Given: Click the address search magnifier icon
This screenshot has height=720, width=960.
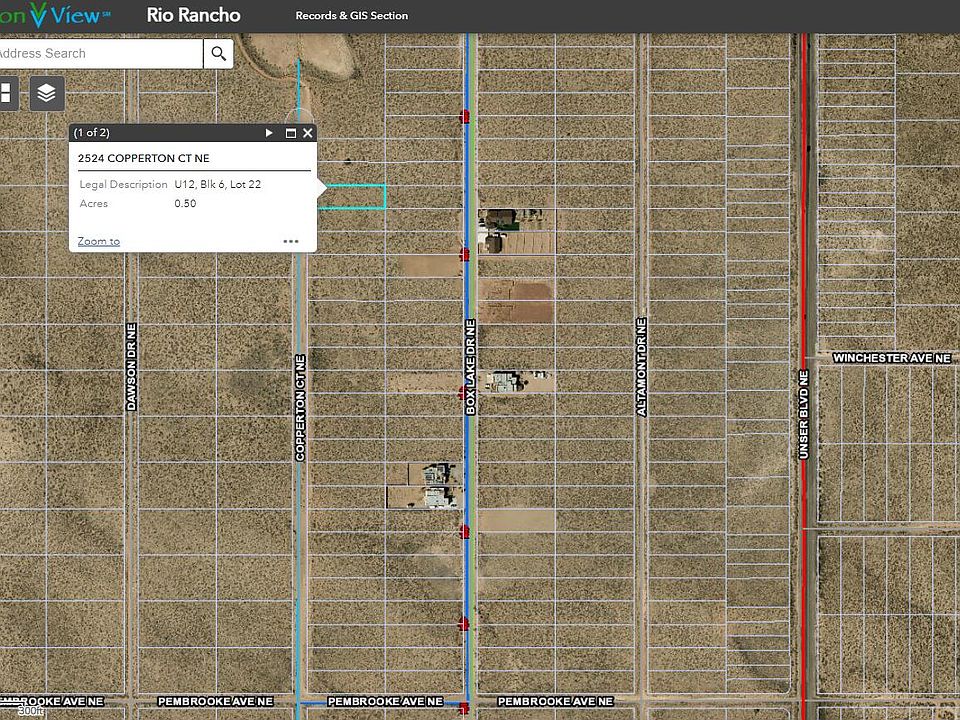Looking at the screenshot, I should [x=218, y=53].
